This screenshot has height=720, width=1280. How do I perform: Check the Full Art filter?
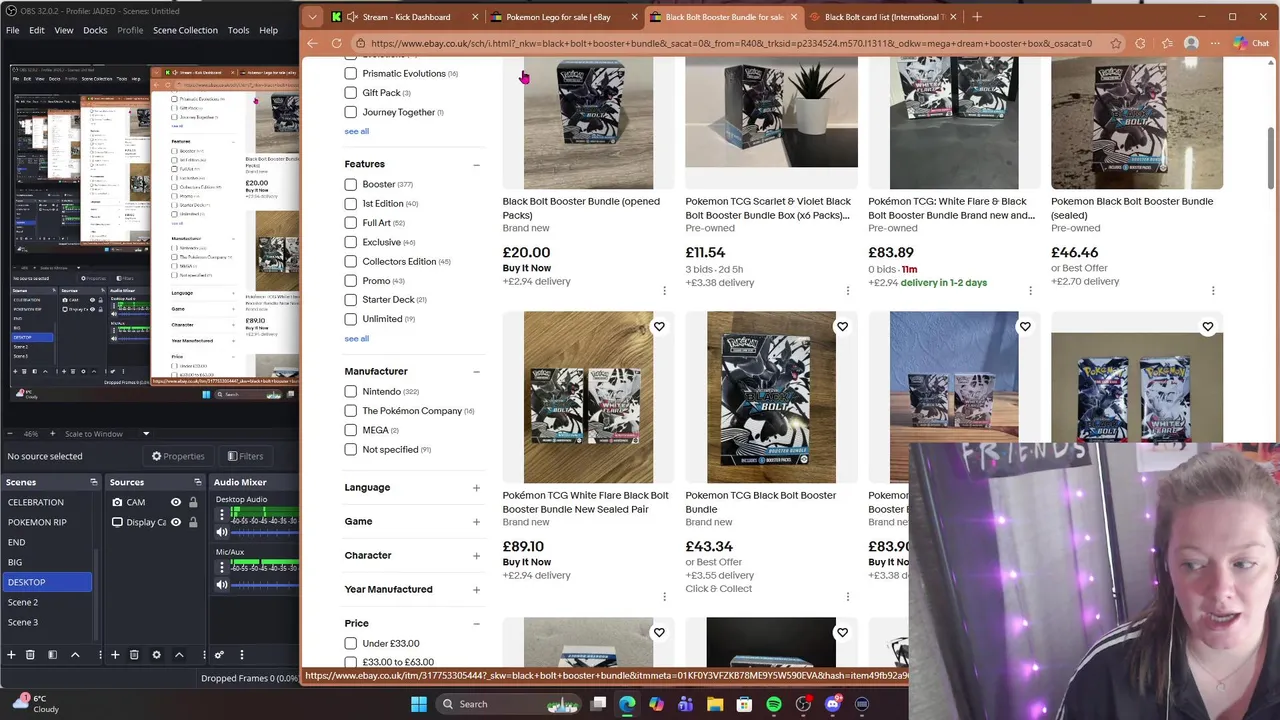(350, 223)
